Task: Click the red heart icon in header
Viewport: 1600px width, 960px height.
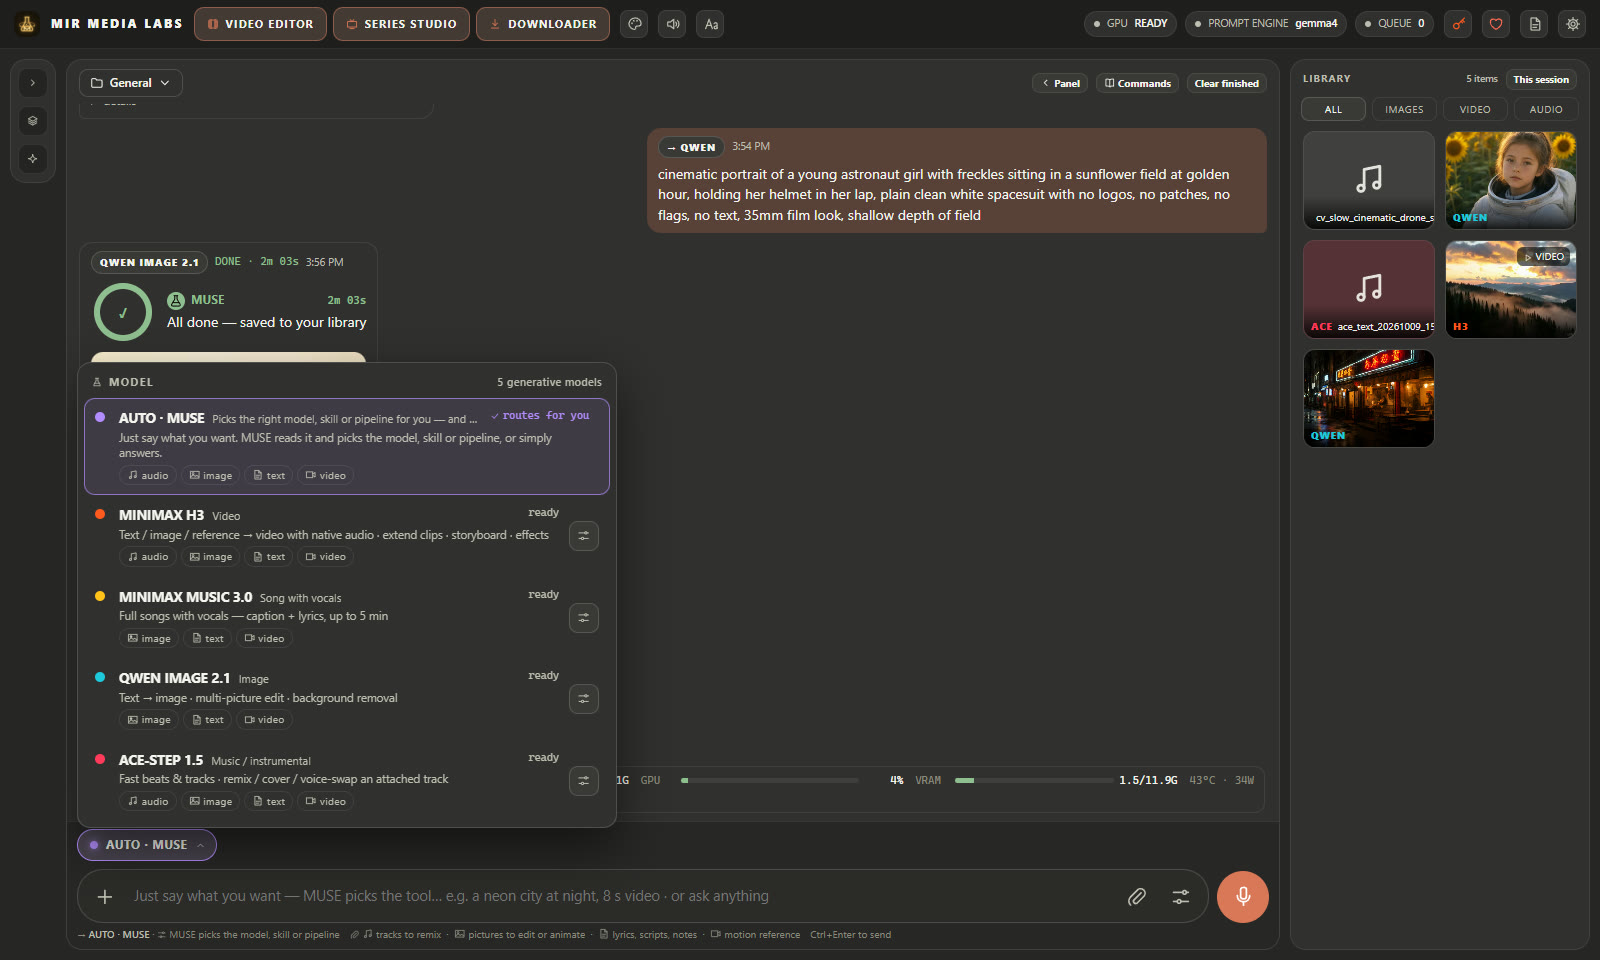Action: (x=1496, y=24)
